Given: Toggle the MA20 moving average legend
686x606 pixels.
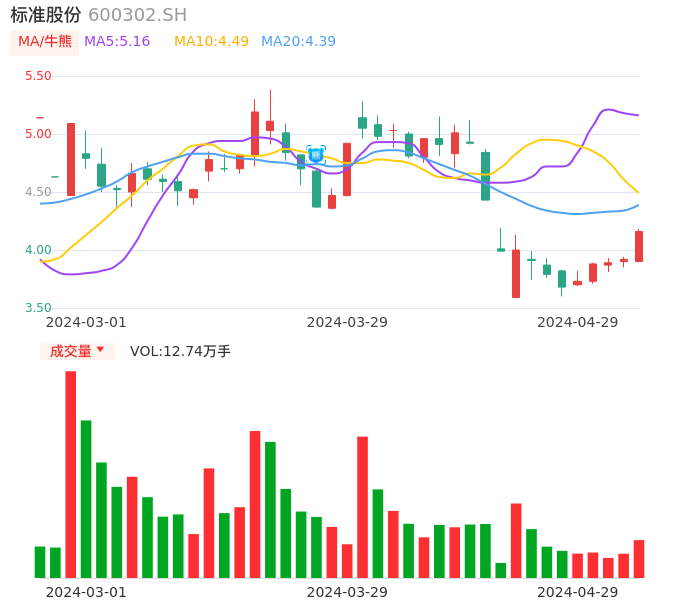Looking at the screenshot, I should pyautogui.click(x=298, y=42).
